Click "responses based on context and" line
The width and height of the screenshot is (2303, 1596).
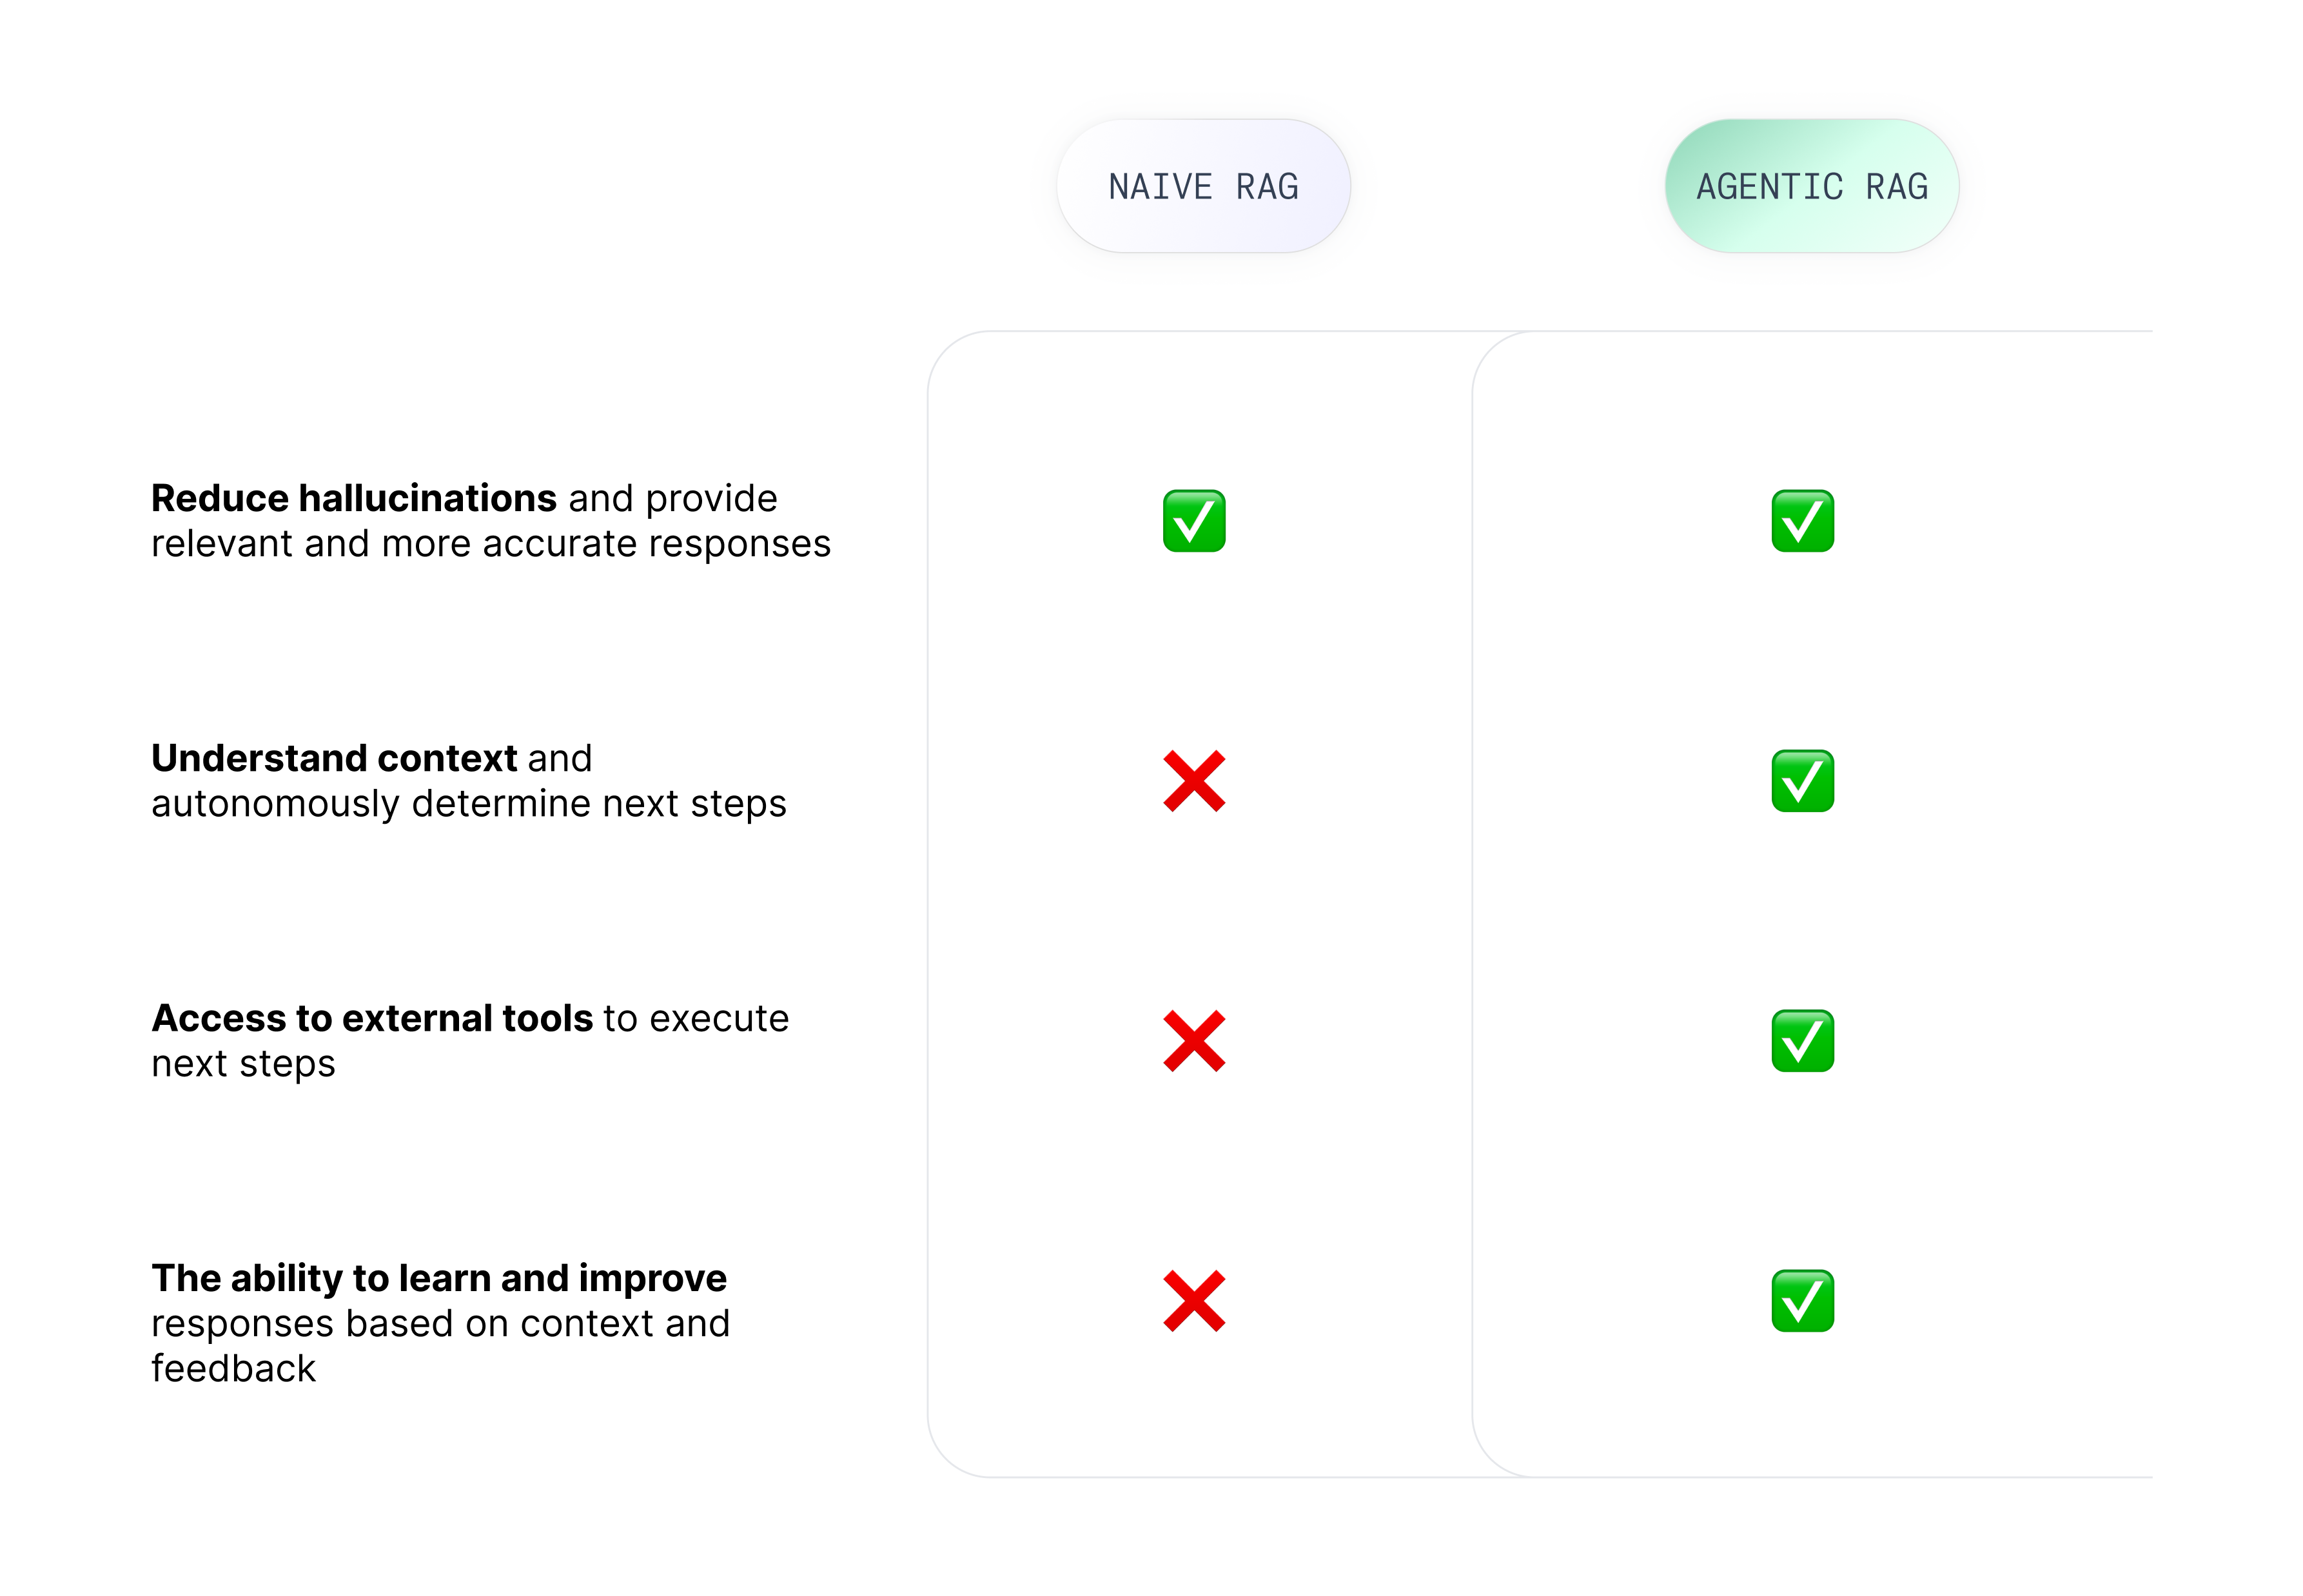(x=440, y=1324)
